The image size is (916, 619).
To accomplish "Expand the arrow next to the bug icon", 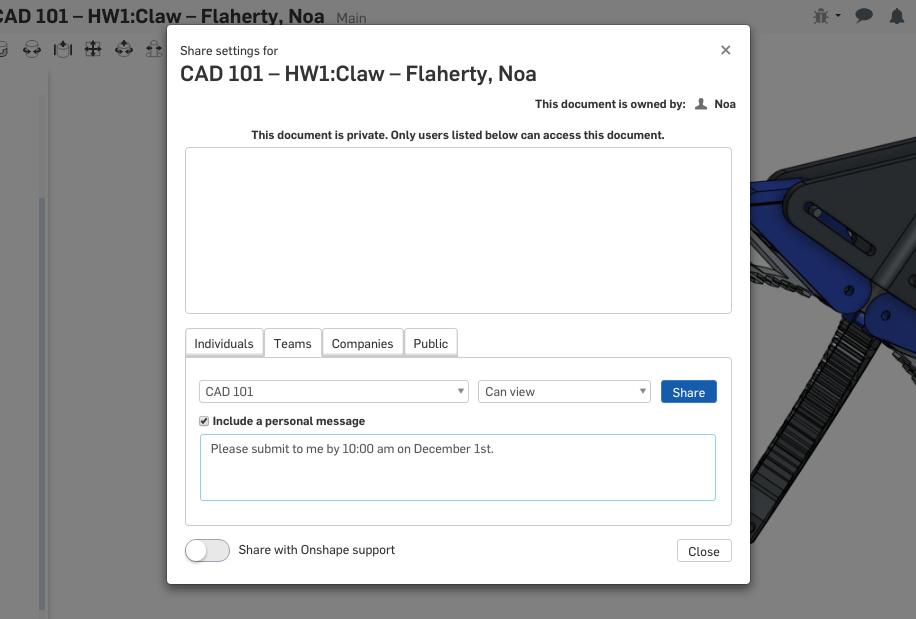I will click(x=838, y=16).
